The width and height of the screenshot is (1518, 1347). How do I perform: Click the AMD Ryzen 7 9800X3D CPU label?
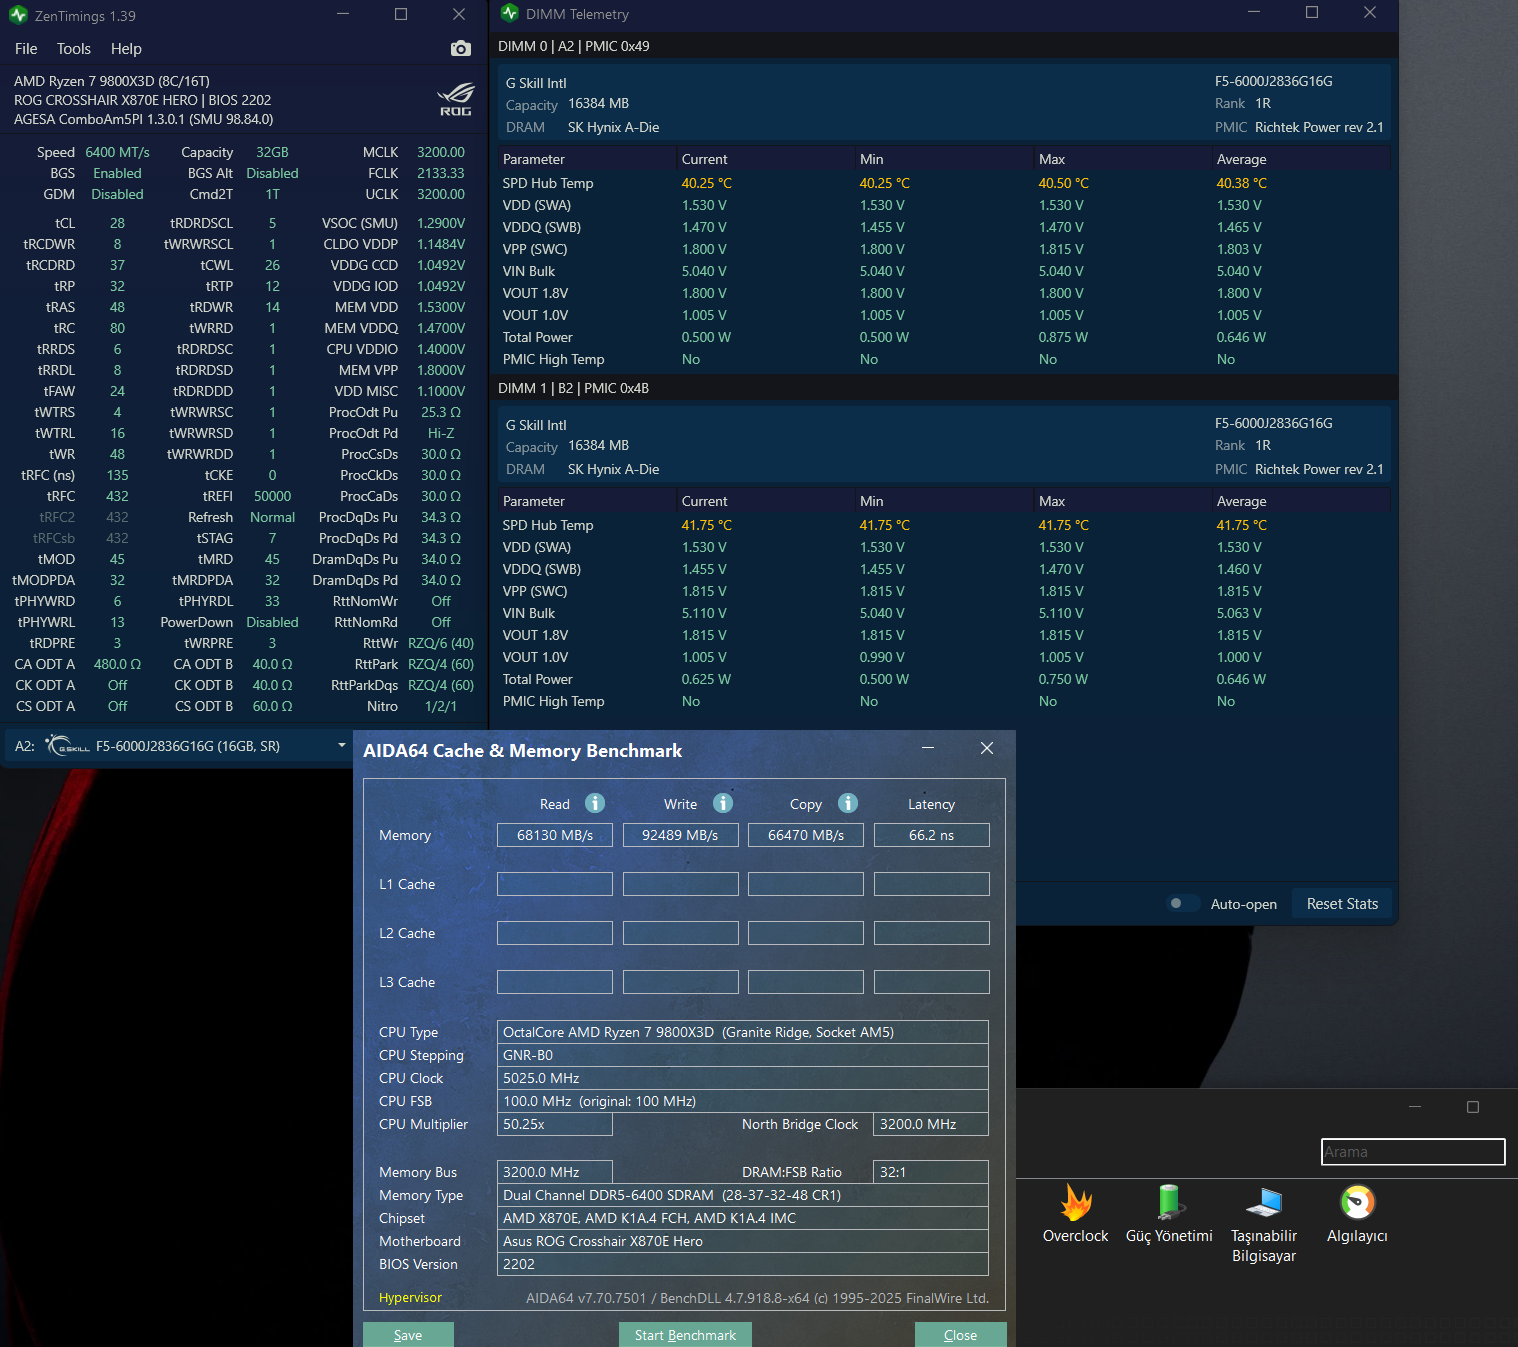(112, 81)
